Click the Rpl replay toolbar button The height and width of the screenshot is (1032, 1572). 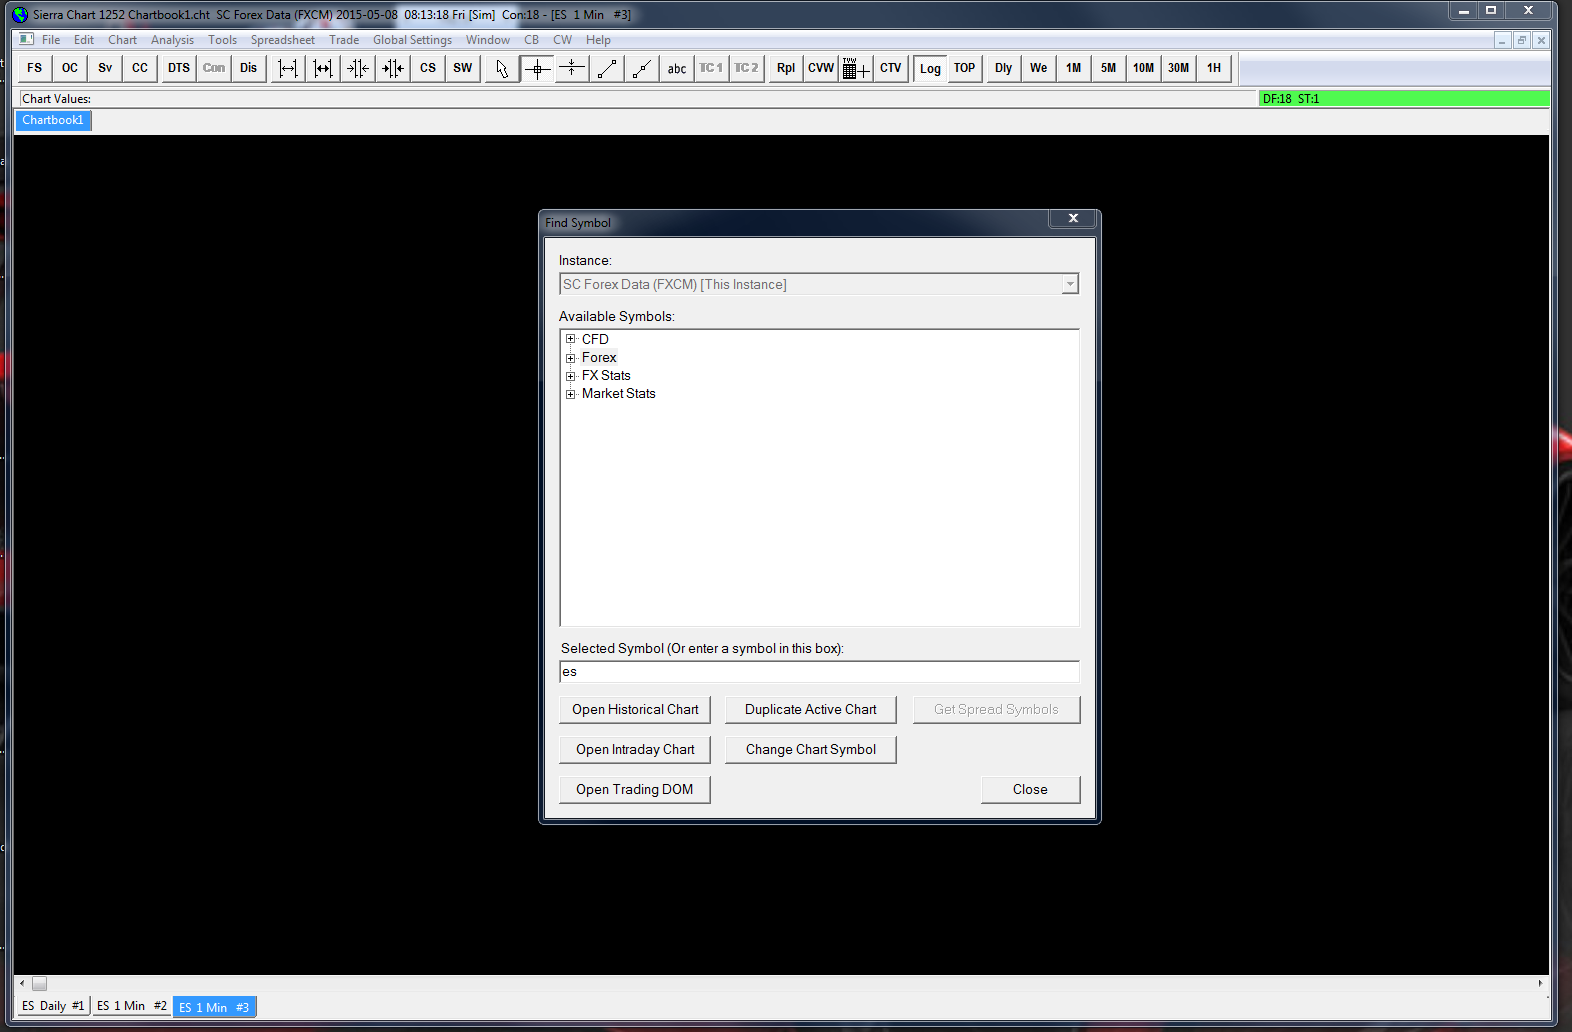click(786, 68)
